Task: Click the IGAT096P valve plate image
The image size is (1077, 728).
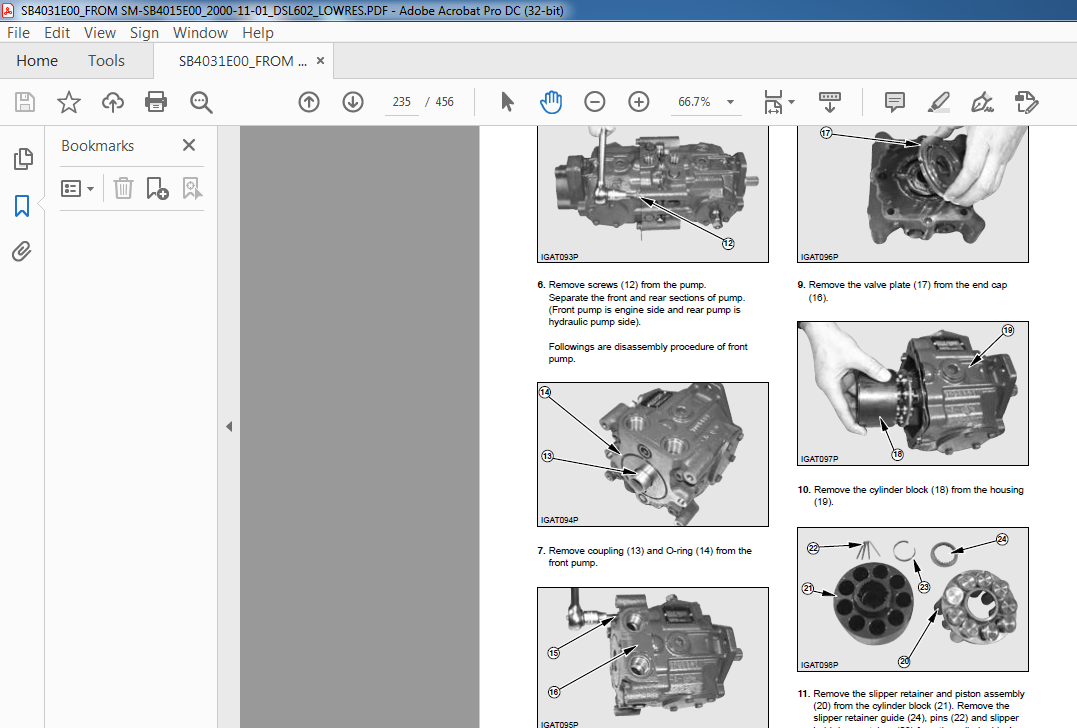Action: click(x=913, y=194)
